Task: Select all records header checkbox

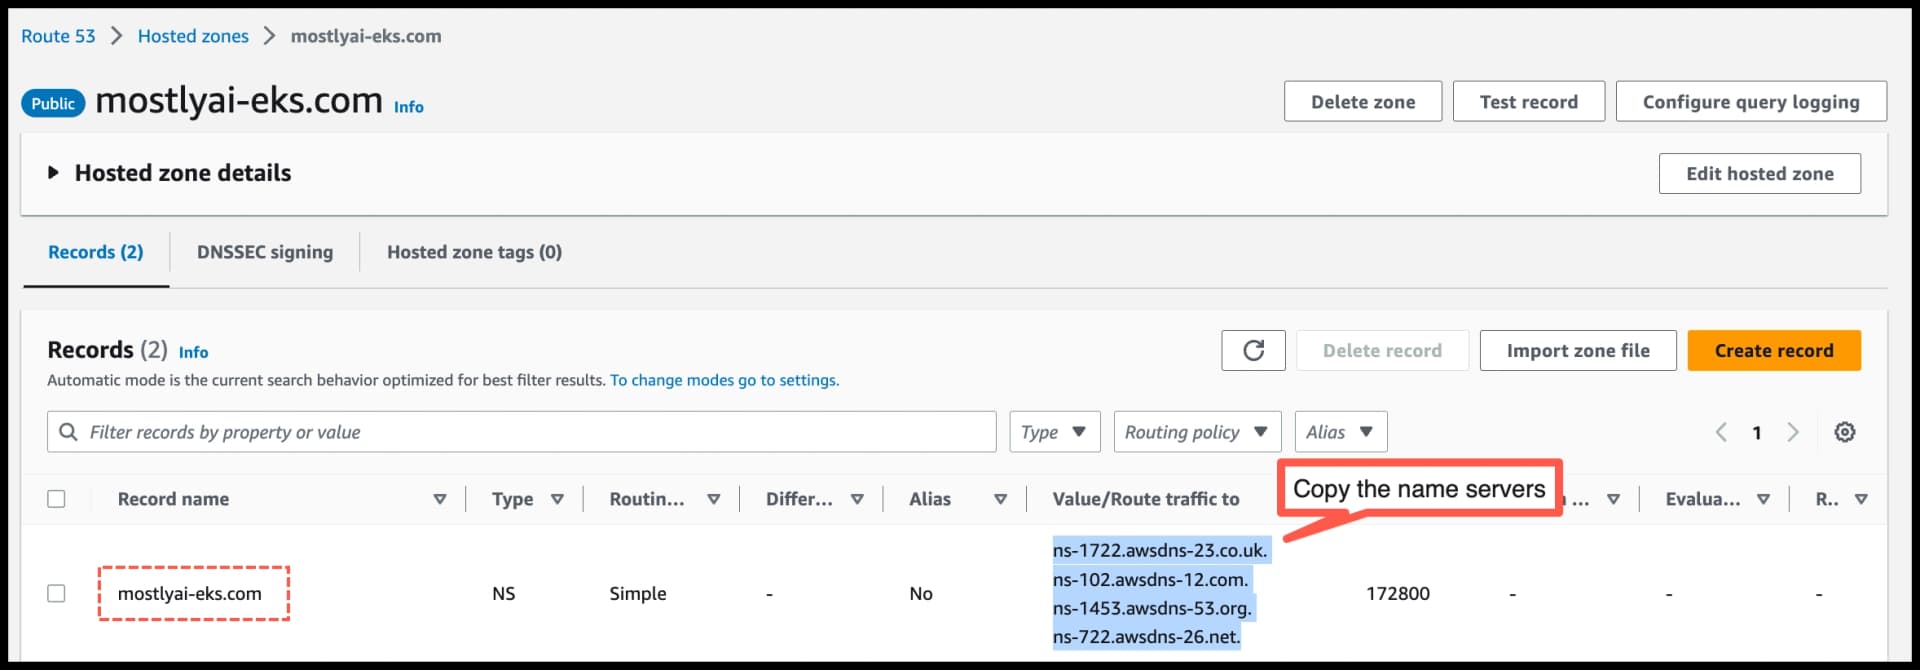Action: (57, 499)
